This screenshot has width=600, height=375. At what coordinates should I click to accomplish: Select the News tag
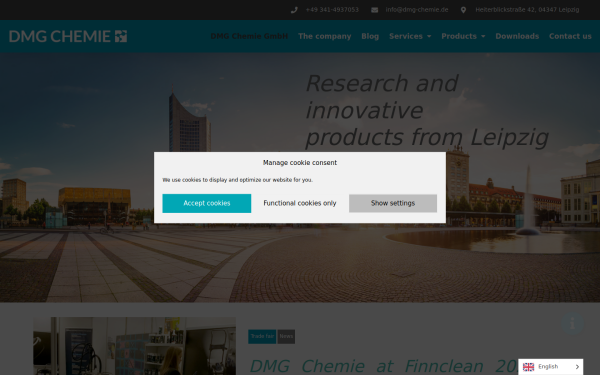286,336
